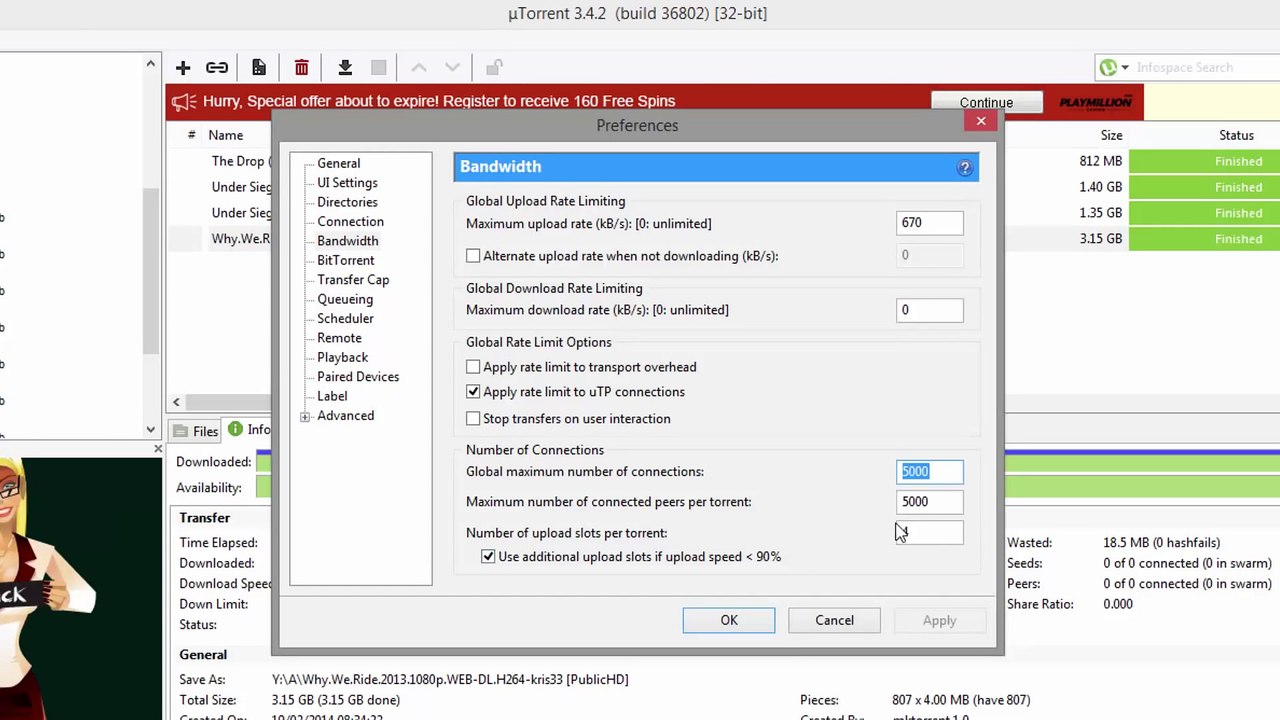
Task: Select Remote in preferences tree
Action: point(339,338)
